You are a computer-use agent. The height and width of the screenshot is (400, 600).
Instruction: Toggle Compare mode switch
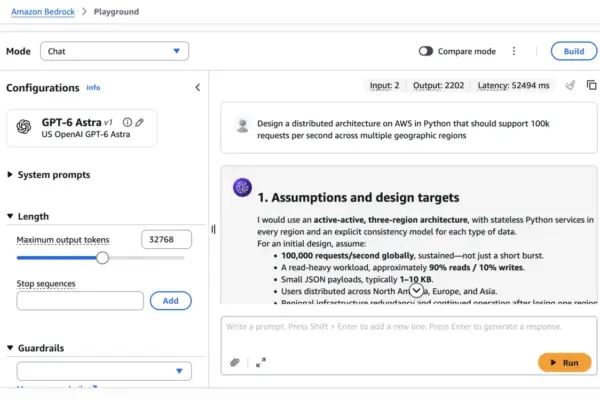[x=426, y=51]
